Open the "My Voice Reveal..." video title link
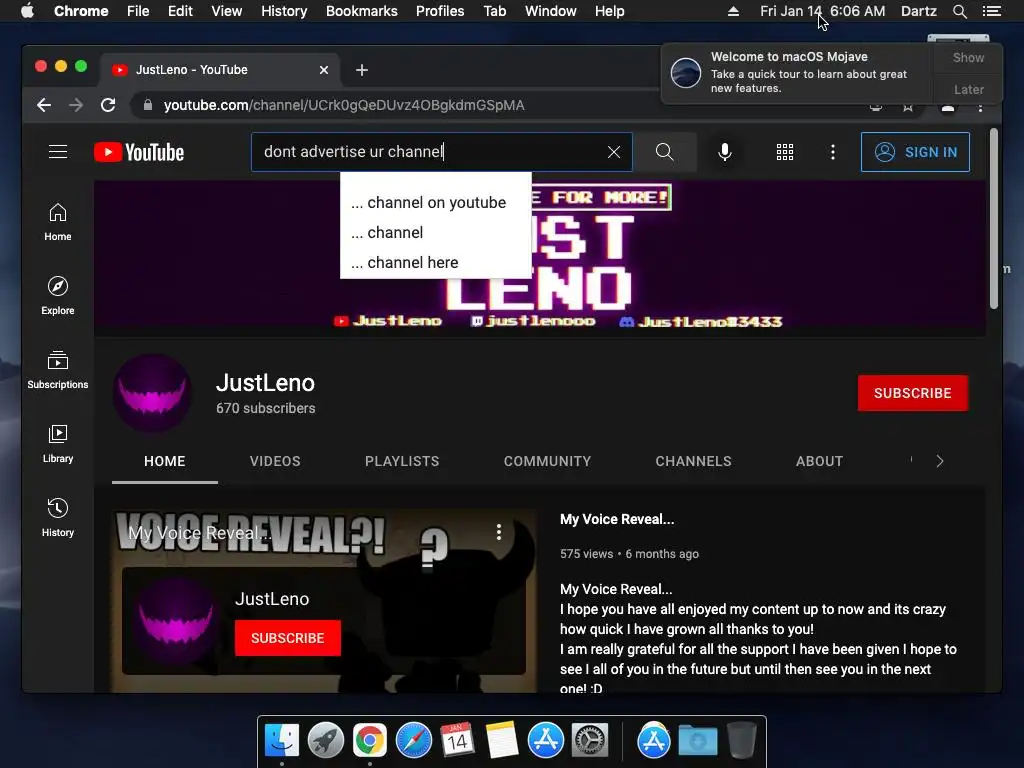Image resolution: width=1024 pixels, height=768 pixels. pyautogui.click(x=617, y=519)
